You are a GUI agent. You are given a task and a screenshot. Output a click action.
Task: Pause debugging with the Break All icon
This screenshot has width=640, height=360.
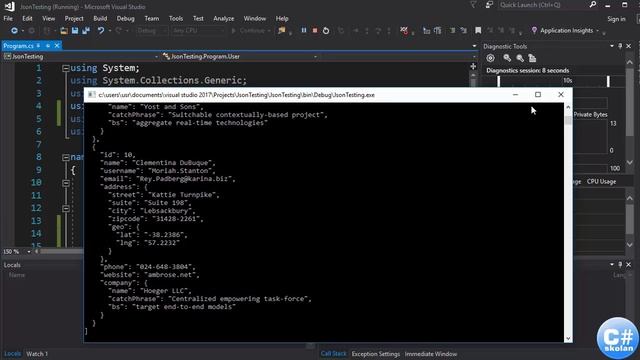tap(304, 31)
